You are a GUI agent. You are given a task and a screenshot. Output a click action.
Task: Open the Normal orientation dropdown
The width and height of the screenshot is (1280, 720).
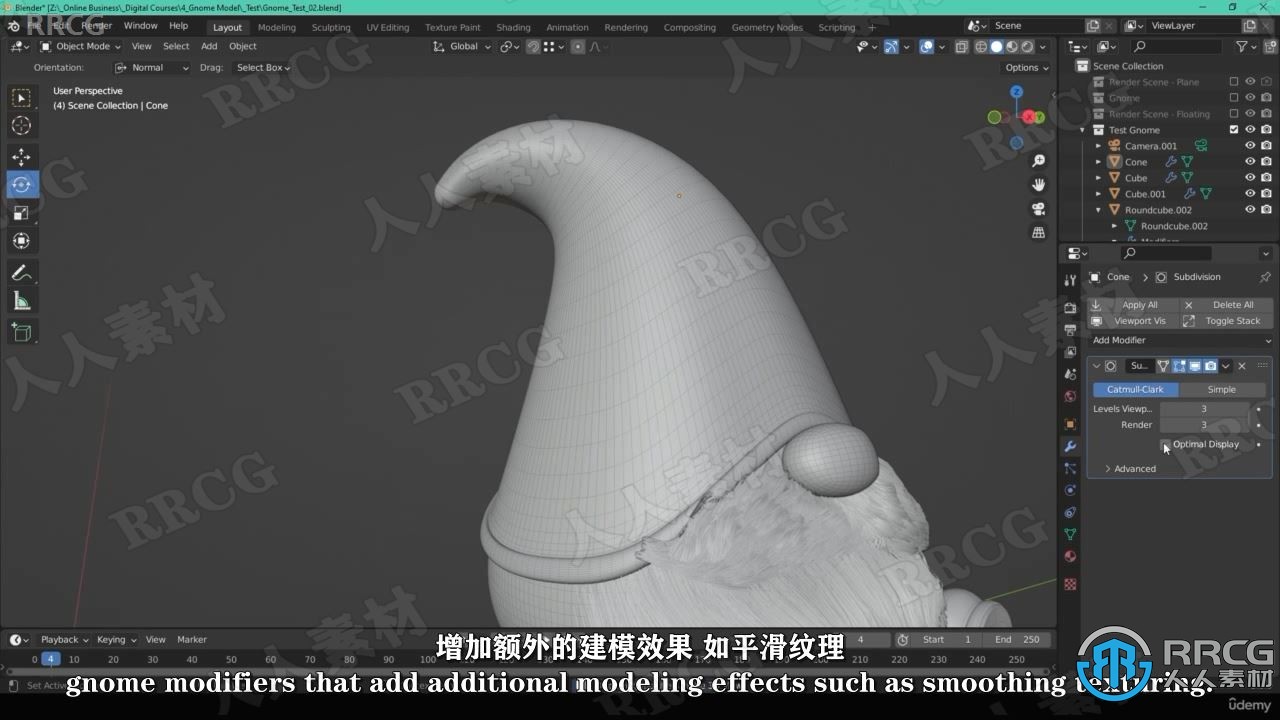point(152,68)
